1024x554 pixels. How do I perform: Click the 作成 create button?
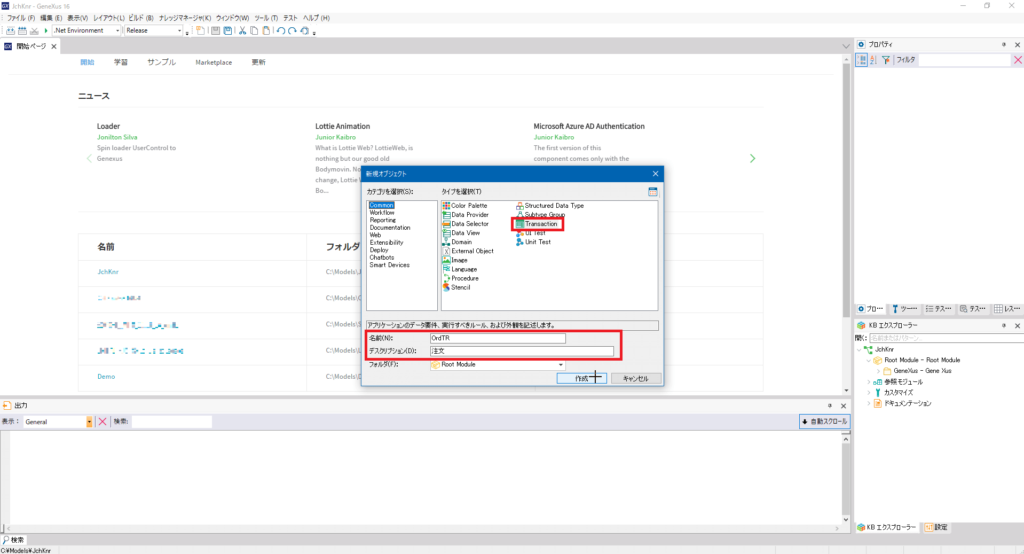tap(581, 378)
